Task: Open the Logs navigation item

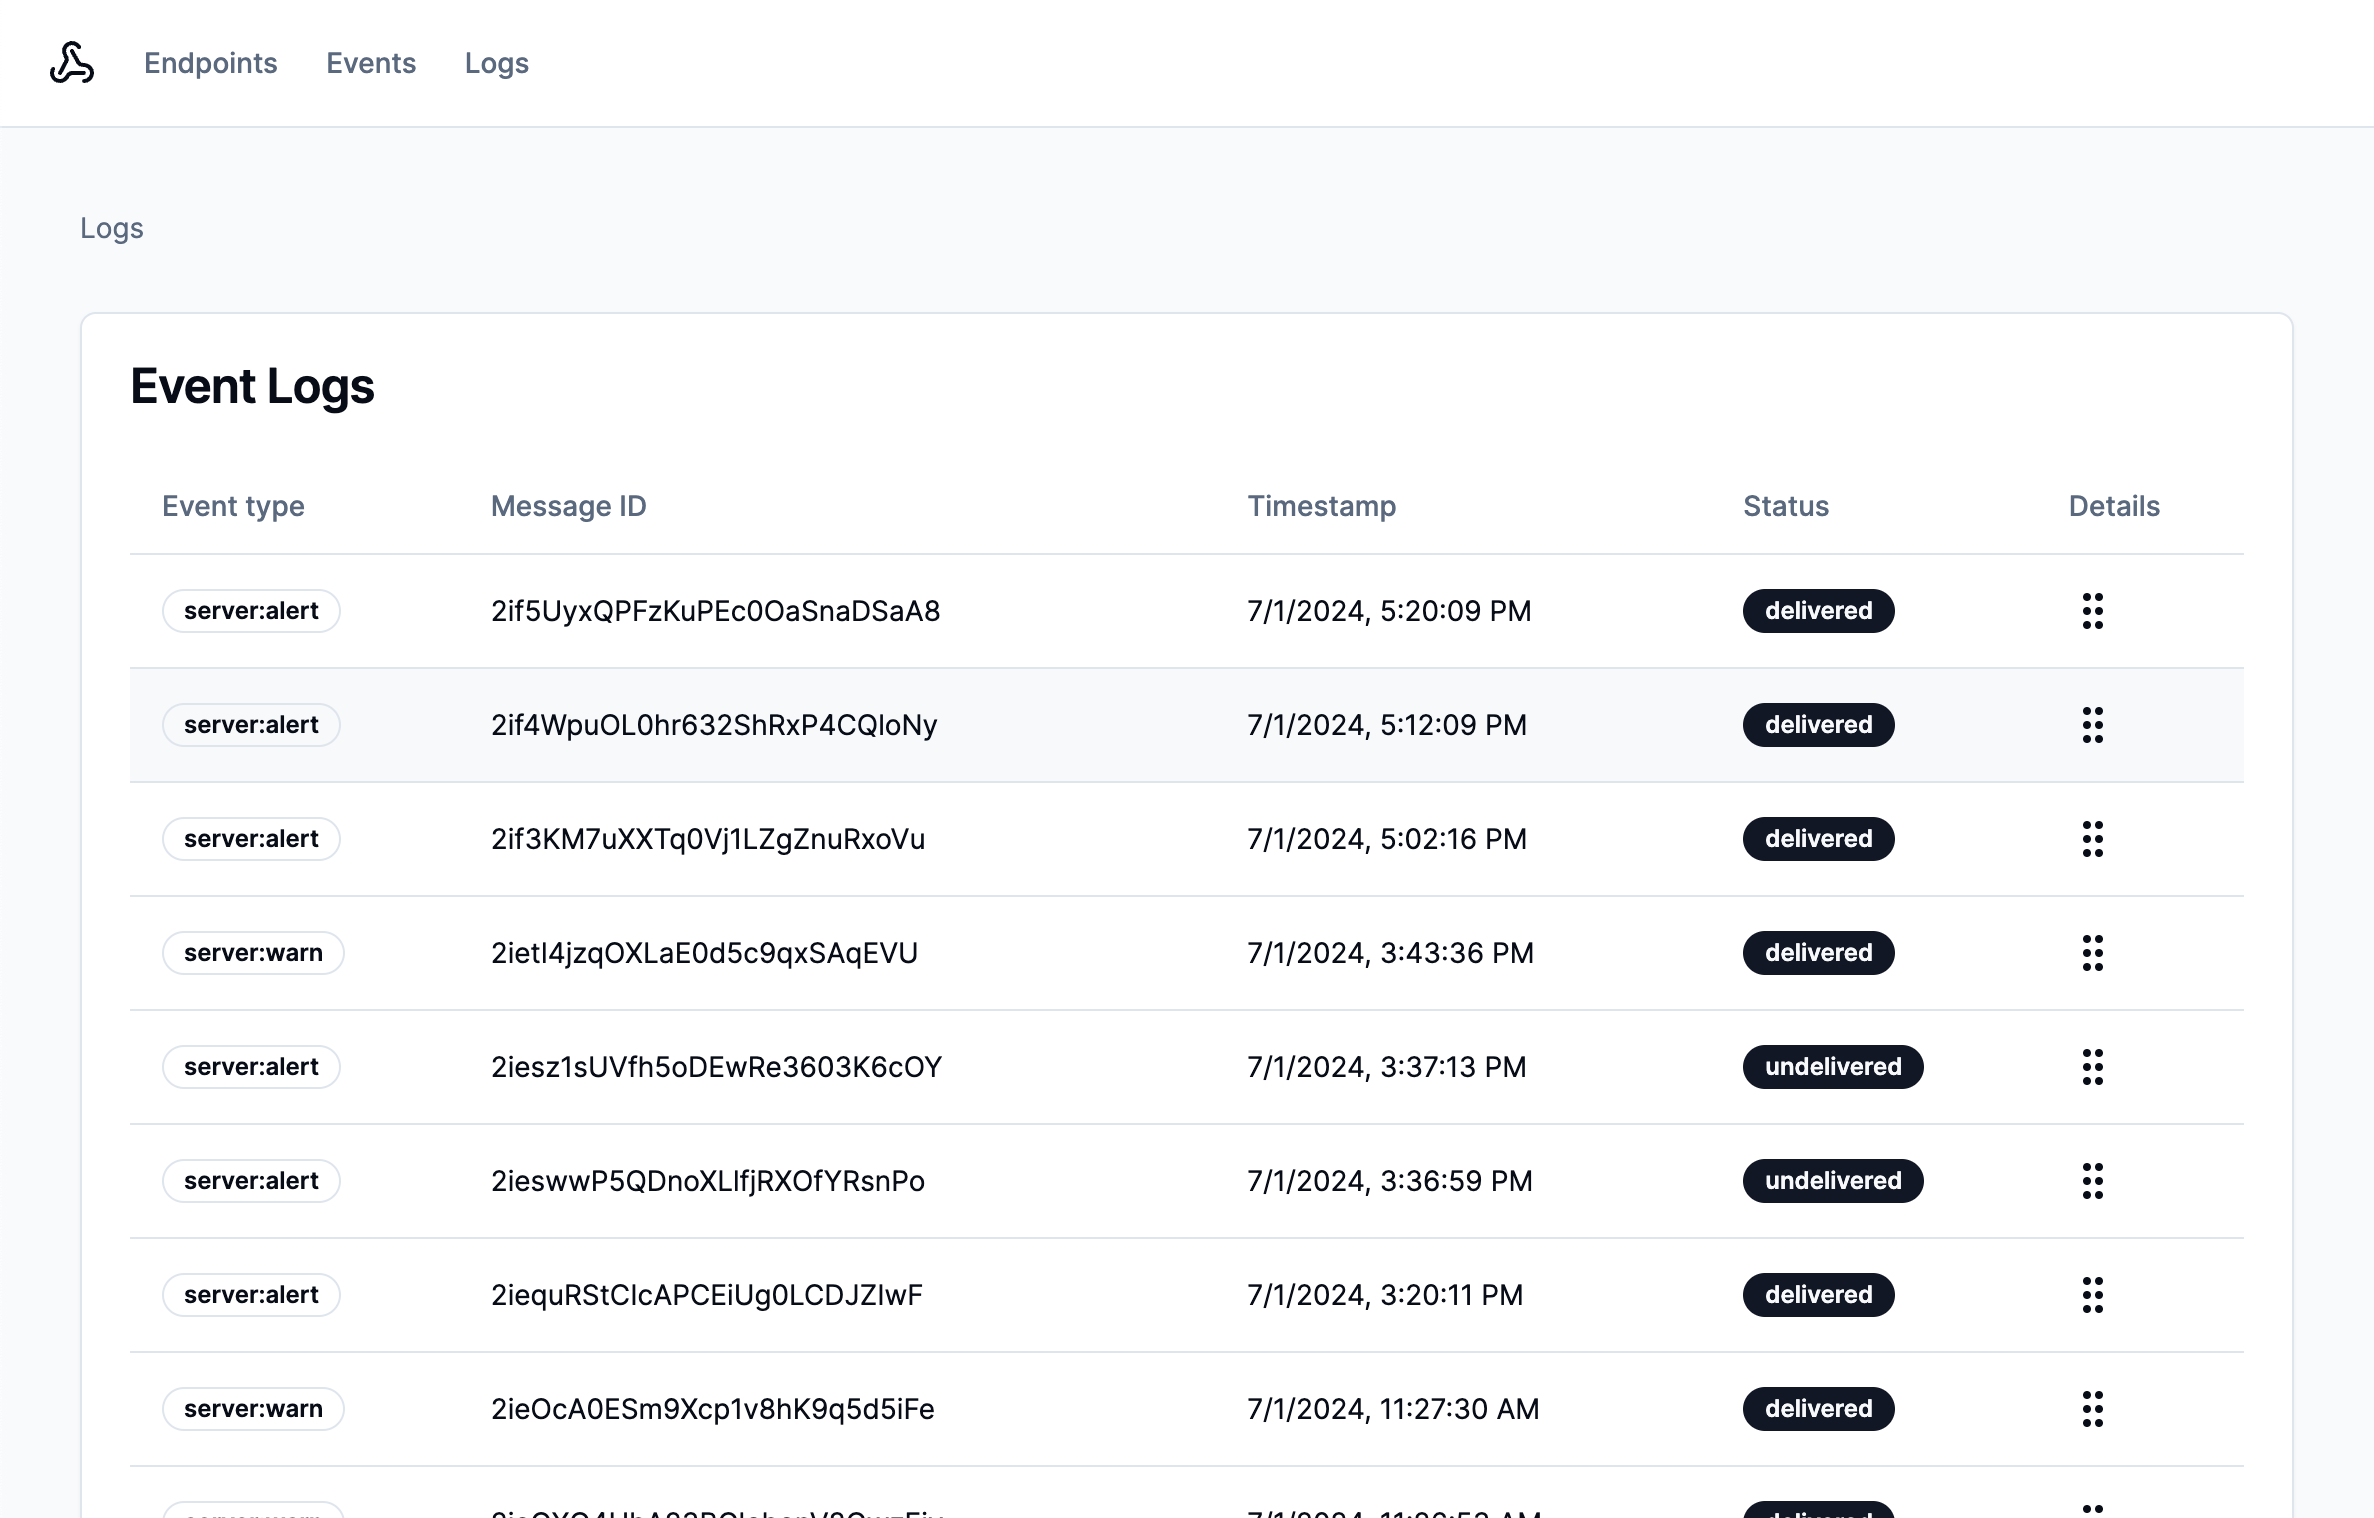Action: 497,63
